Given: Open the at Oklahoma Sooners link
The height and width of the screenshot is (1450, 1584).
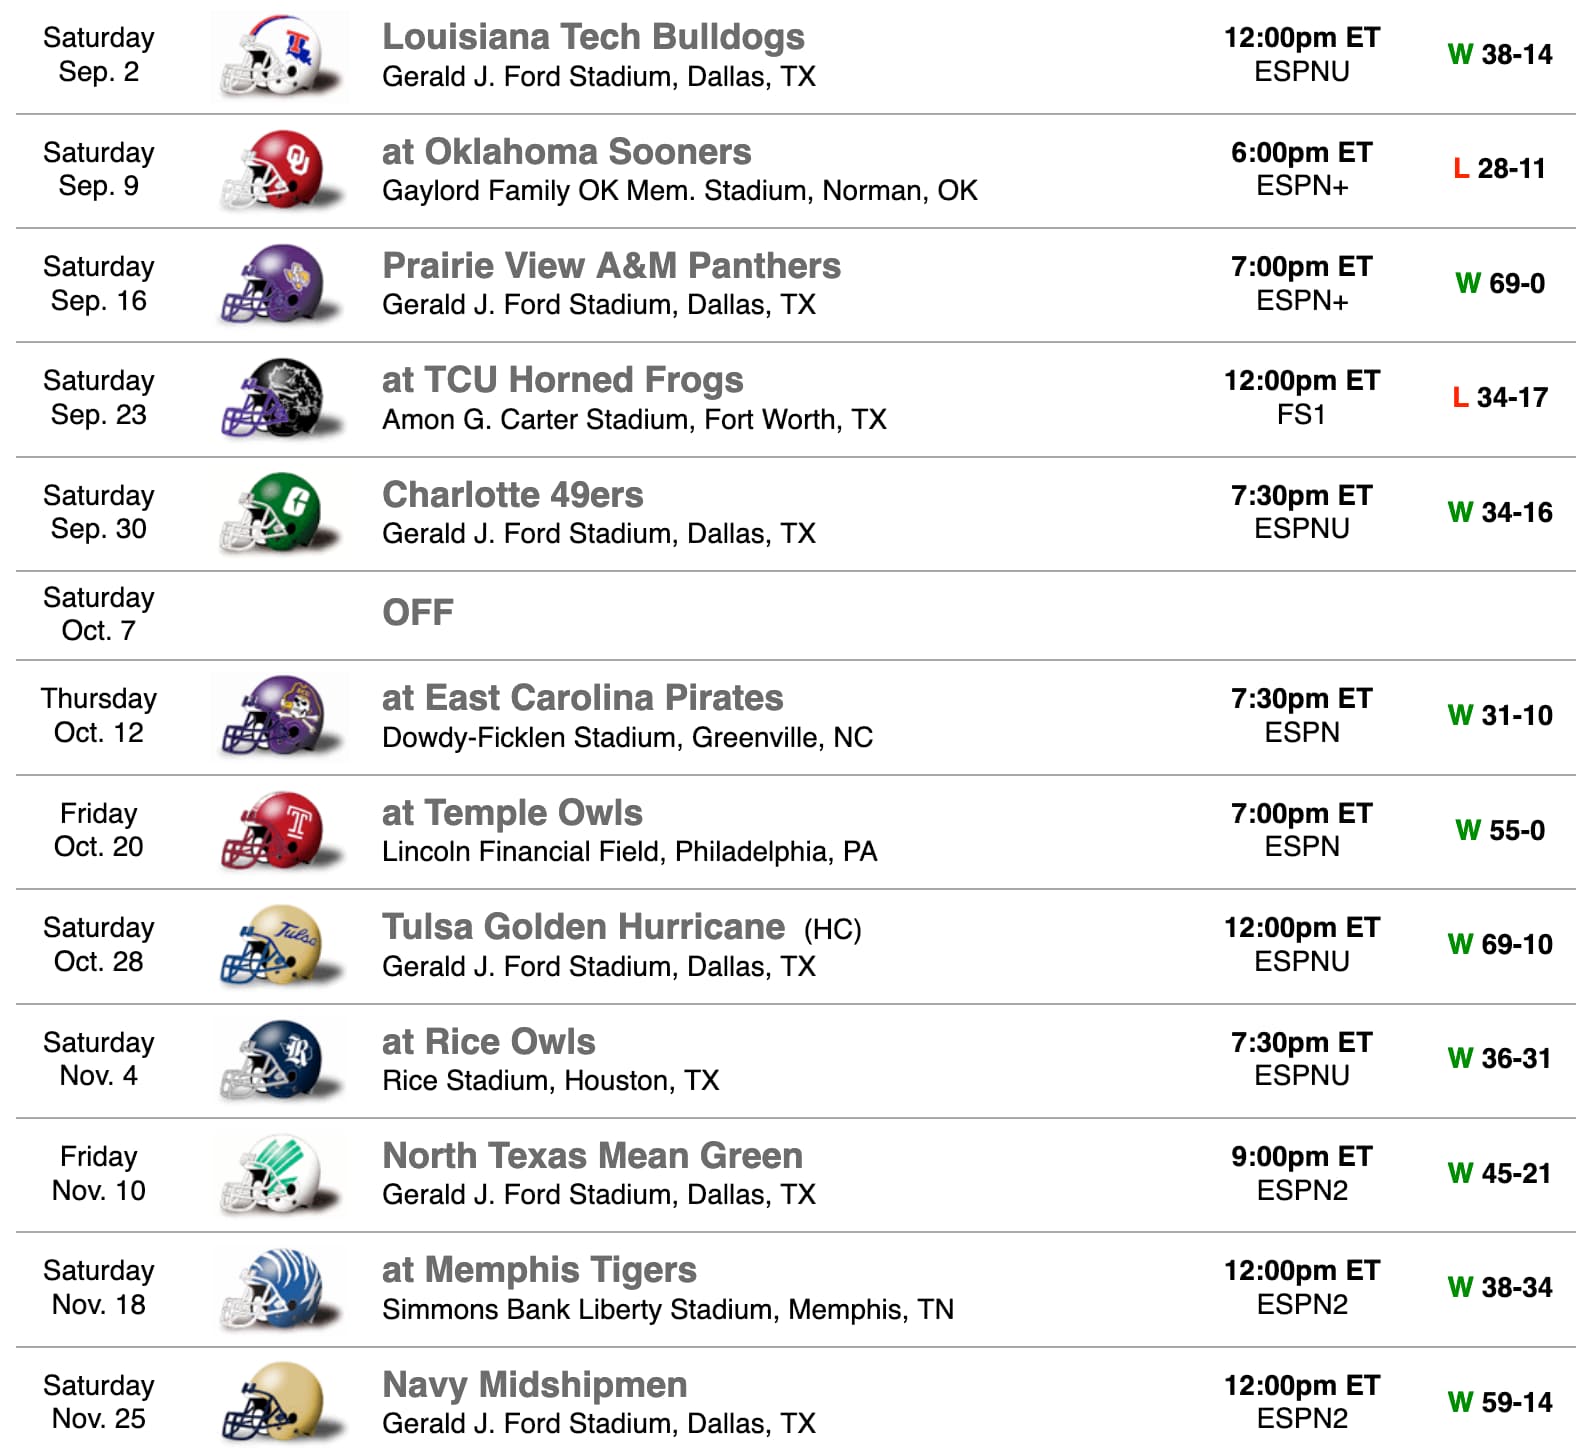Looking at the screenshot, I should click(x=566, y=152).
